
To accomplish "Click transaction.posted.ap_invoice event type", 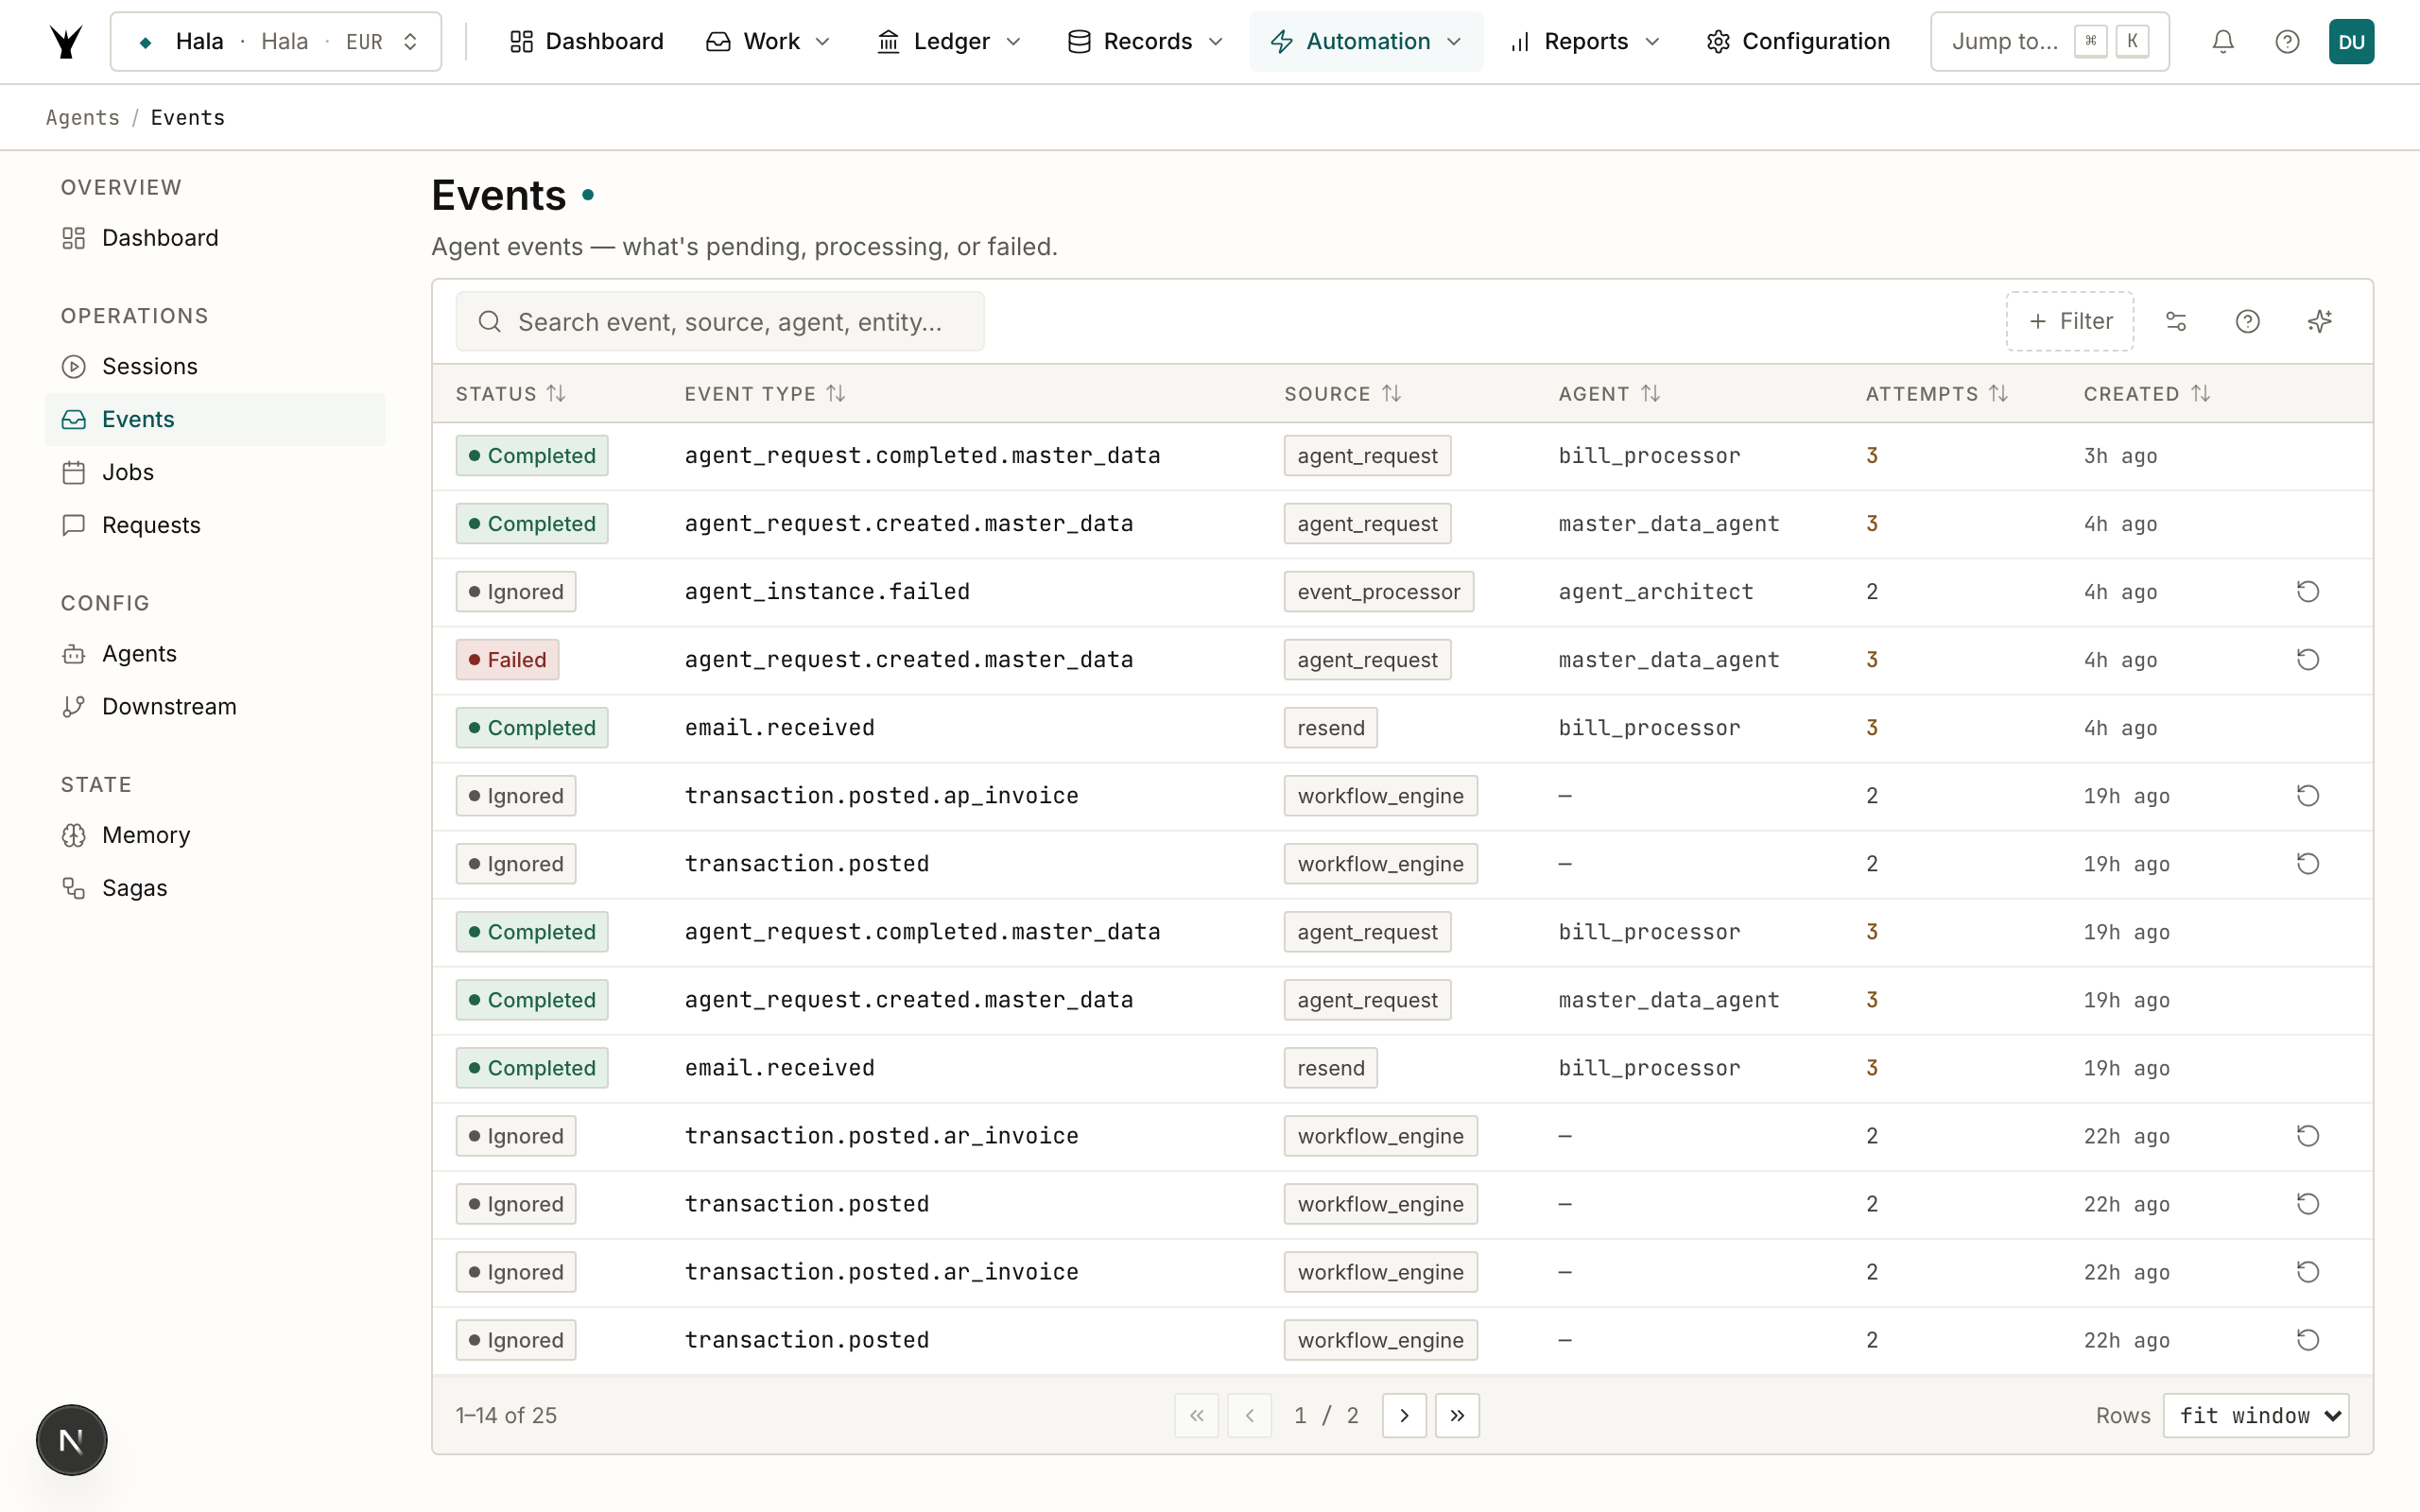I will (x=882, y=796).
